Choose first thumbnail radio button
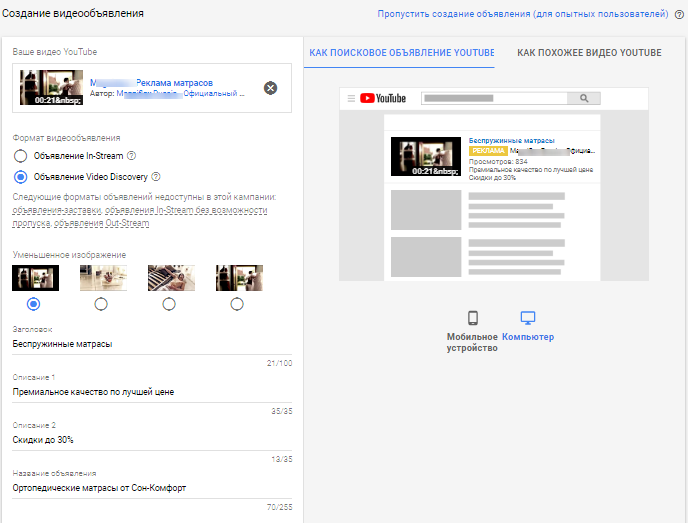Image resolution: width=688 pixels, height=523 pixels. (34, 304)
